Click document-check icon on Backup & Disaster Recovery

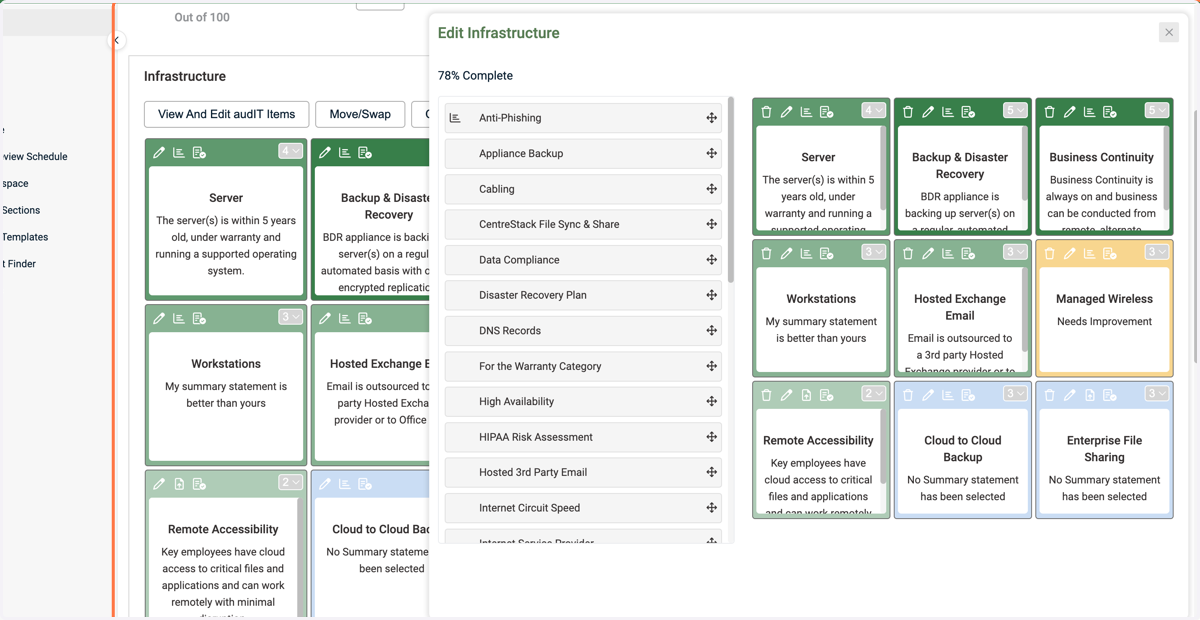point(968,112)
